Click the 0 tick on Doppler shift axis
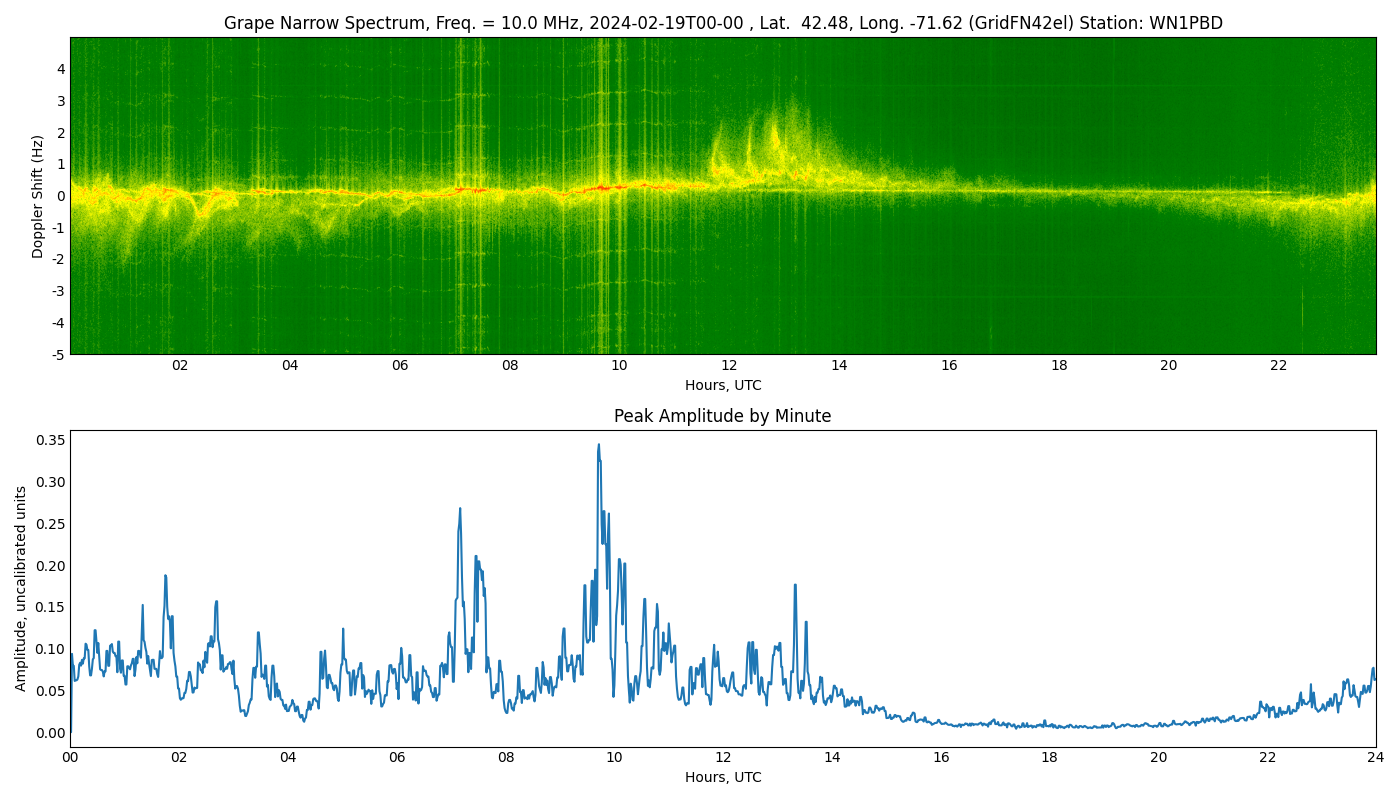This screenshot has width=1400, height=800. pos(61,196)
